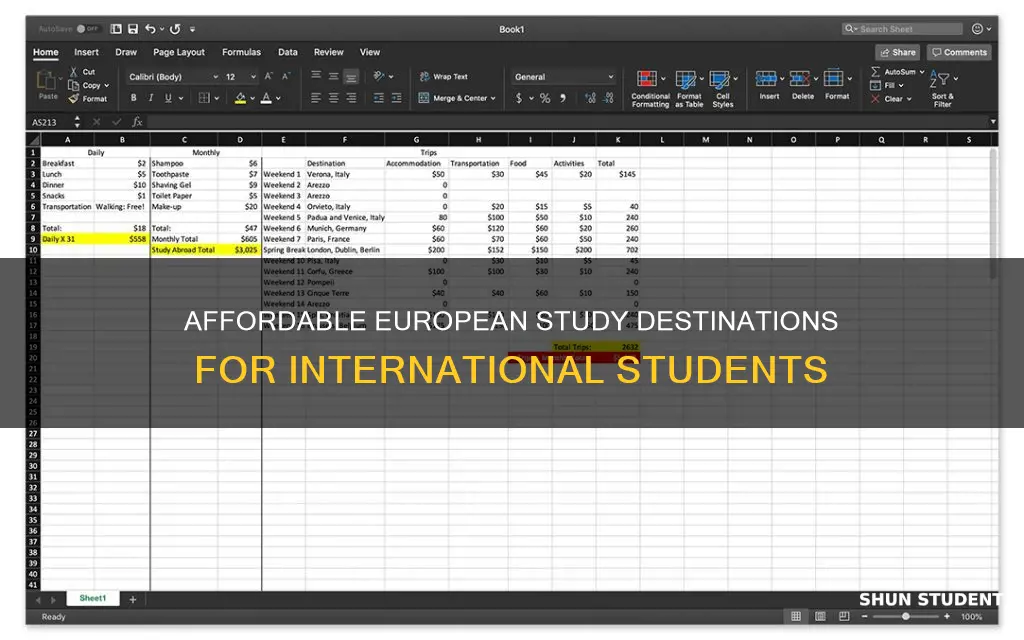Open the Home ribbon tab

click(x=46, y=52)
